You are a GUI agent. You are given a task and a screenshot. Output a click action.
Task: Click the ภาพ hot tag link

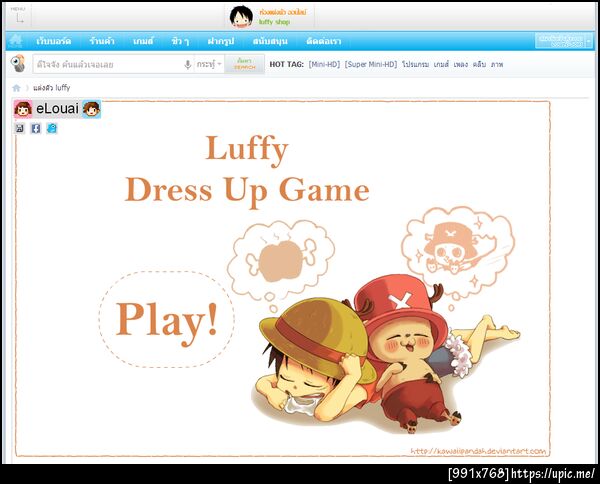[497, 64]
